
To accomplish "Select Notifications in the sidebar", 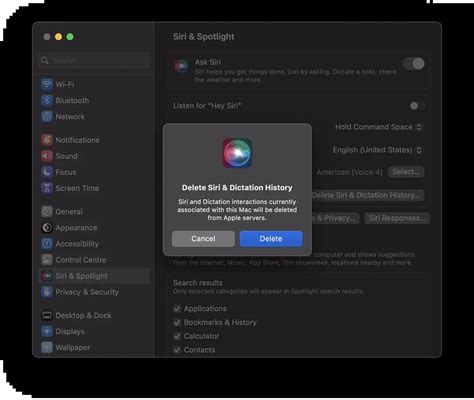I will pos(94,140).
